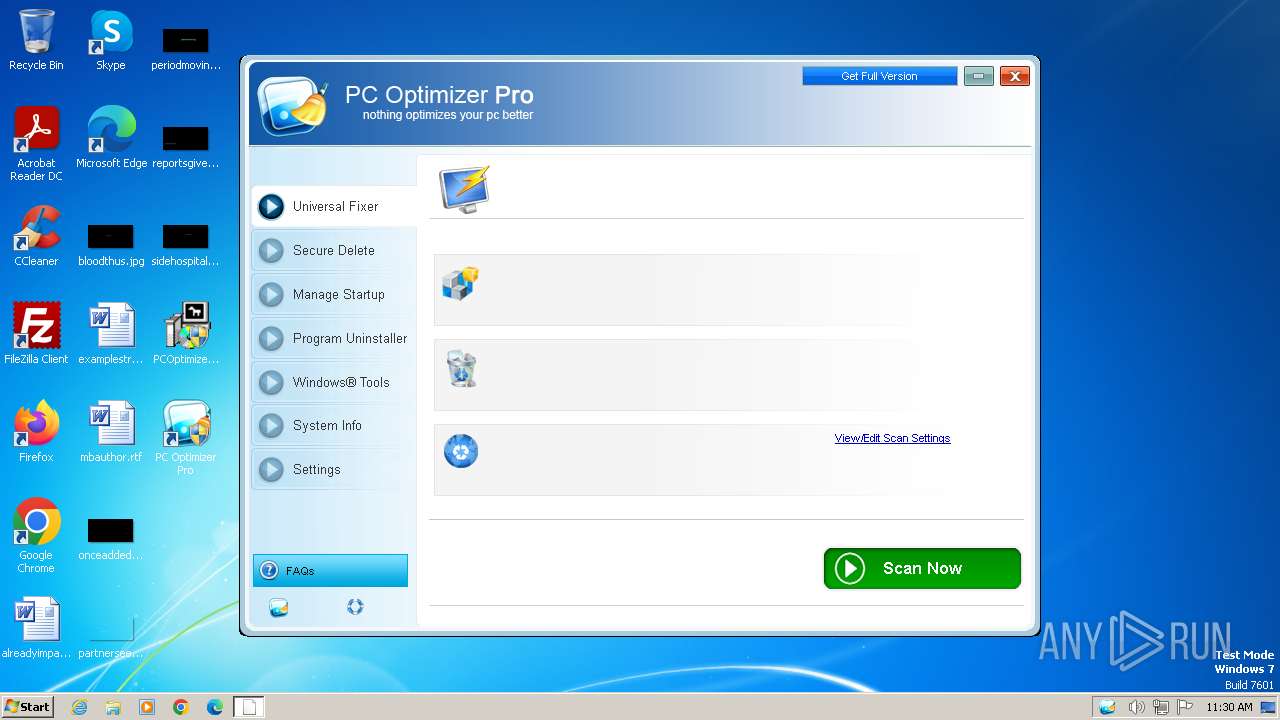Image resolution: width=1280 pixels, height=720 pixels.
Task: Select the Google Chrome desktop shortcut
Action: click(36, 536)
